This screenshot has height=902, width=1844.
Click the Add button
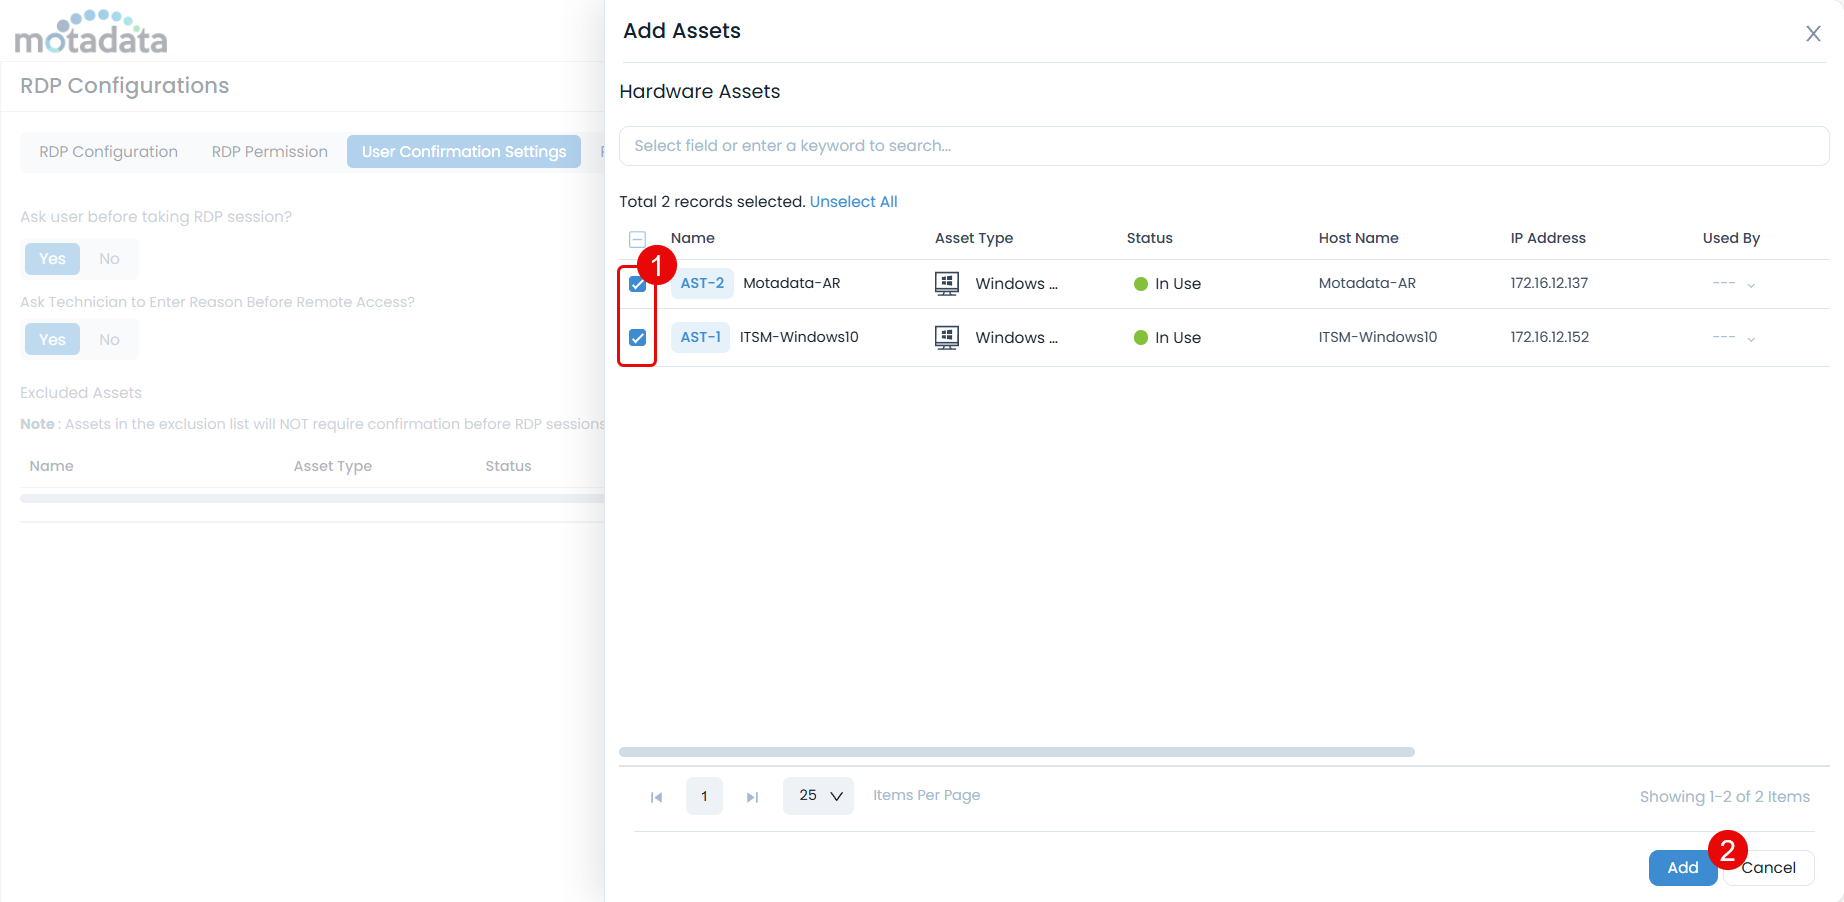(1682, 867)
